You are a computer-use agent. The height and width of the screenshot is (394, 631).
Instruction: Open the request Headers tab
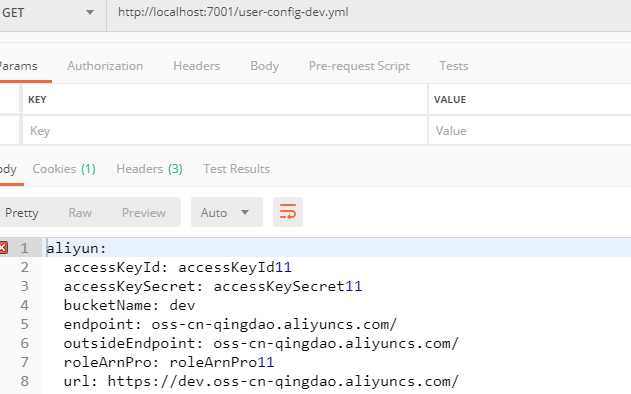coord(197,66)
